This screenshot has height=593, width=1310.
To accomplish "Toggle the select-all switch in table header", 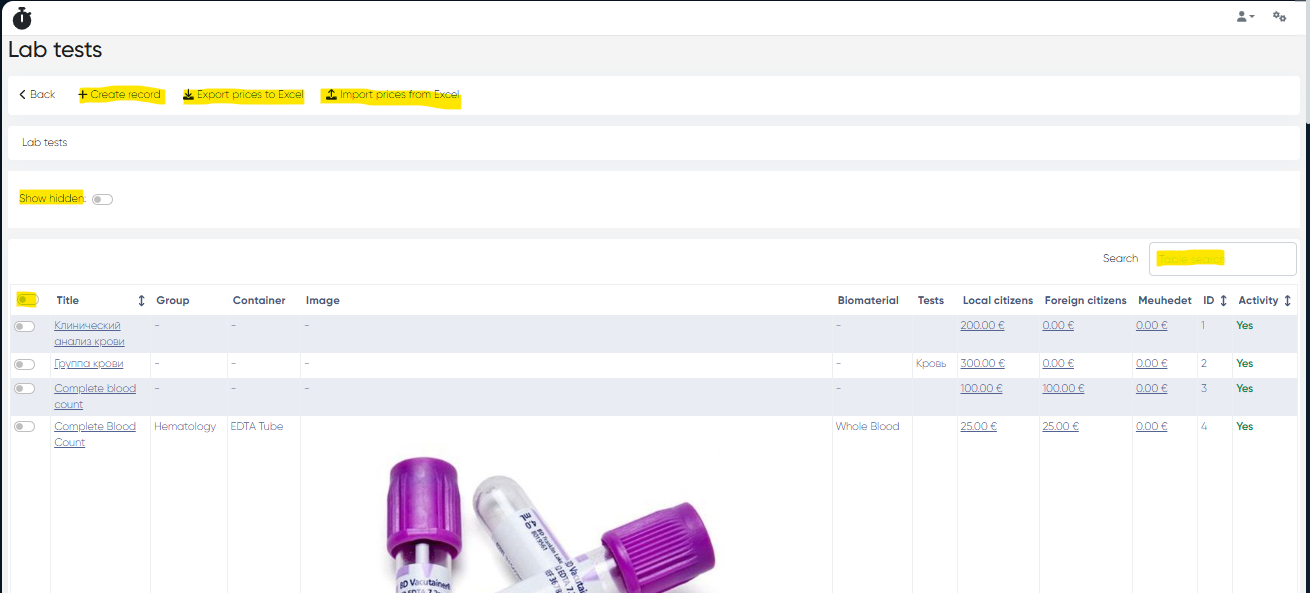I will [x=26, y=300].
